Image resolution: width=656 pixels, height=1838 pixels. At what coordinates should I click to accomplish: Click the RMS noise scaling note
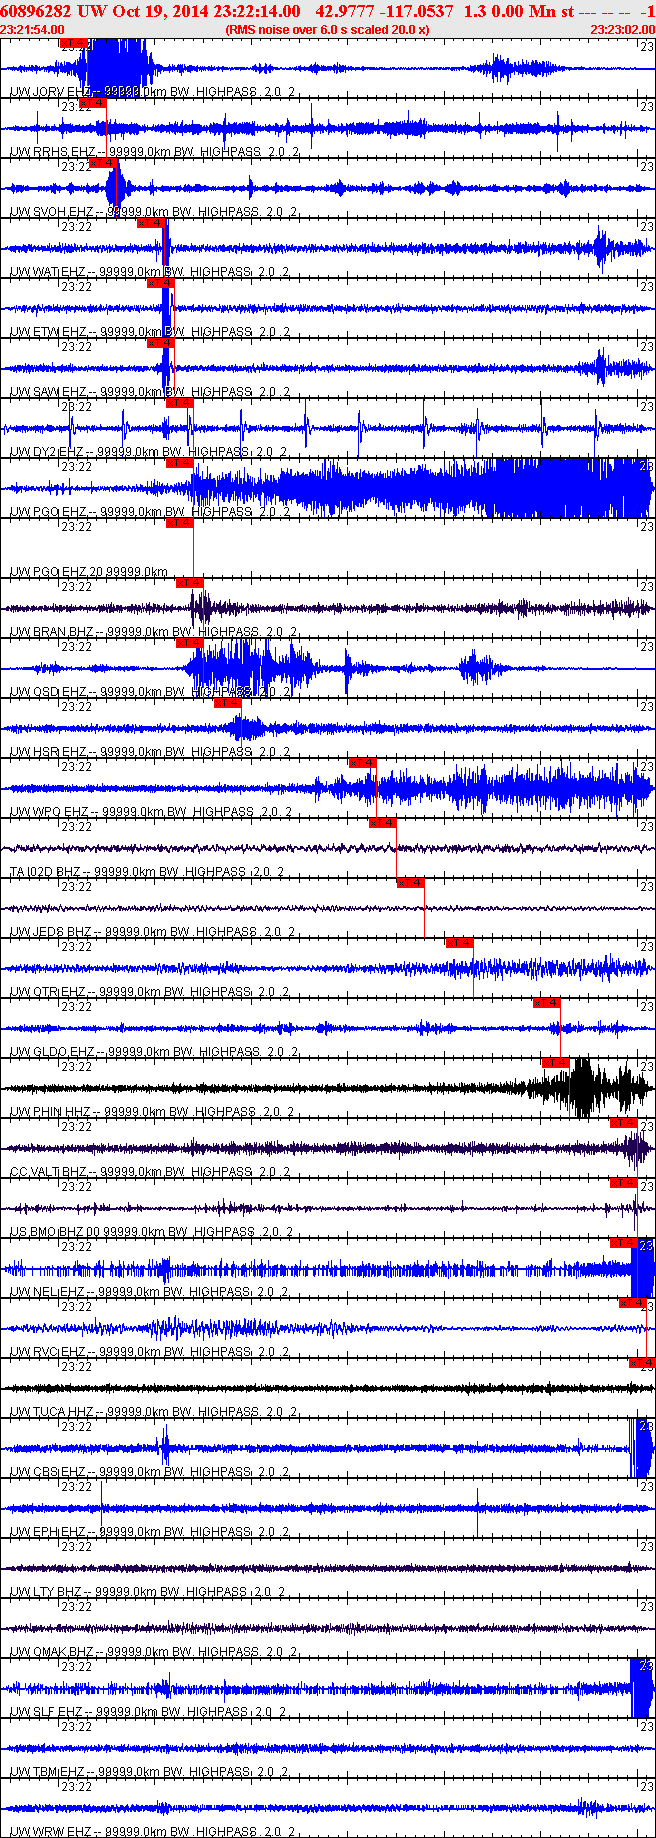click(328, 30)
